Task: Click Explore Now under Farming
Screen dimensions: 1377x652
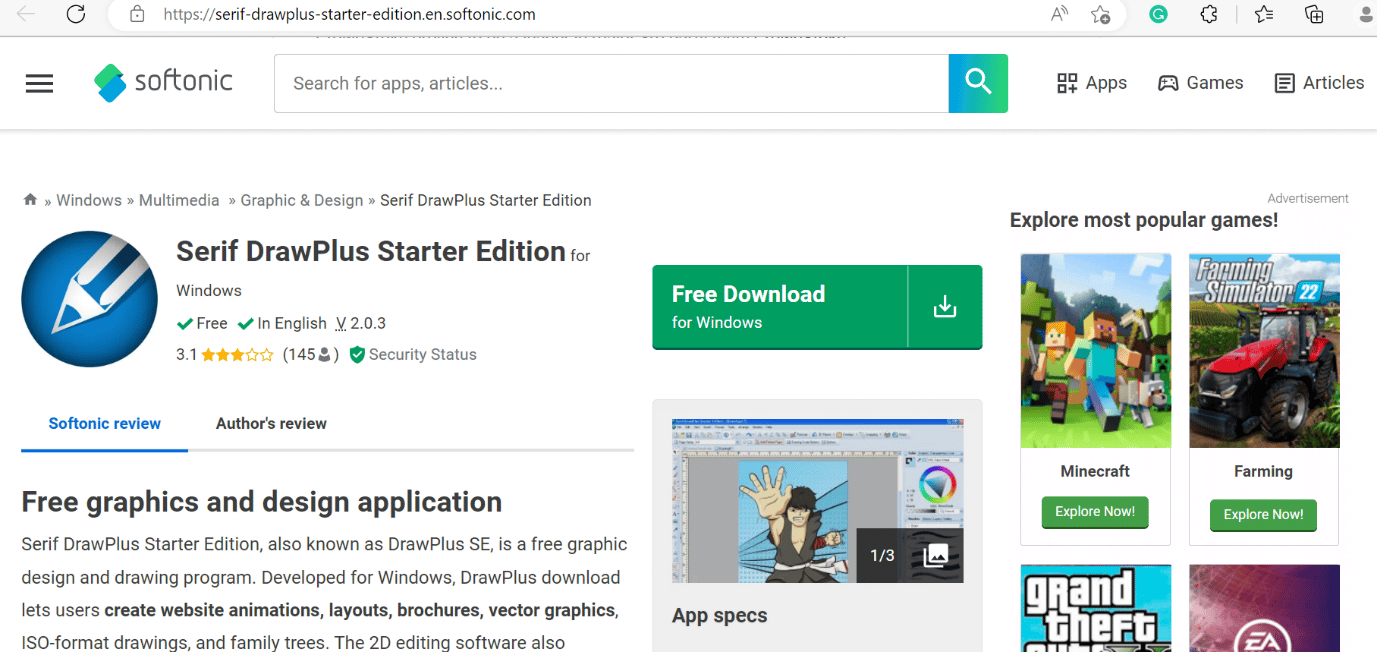Action: [x=1263, y=514]
